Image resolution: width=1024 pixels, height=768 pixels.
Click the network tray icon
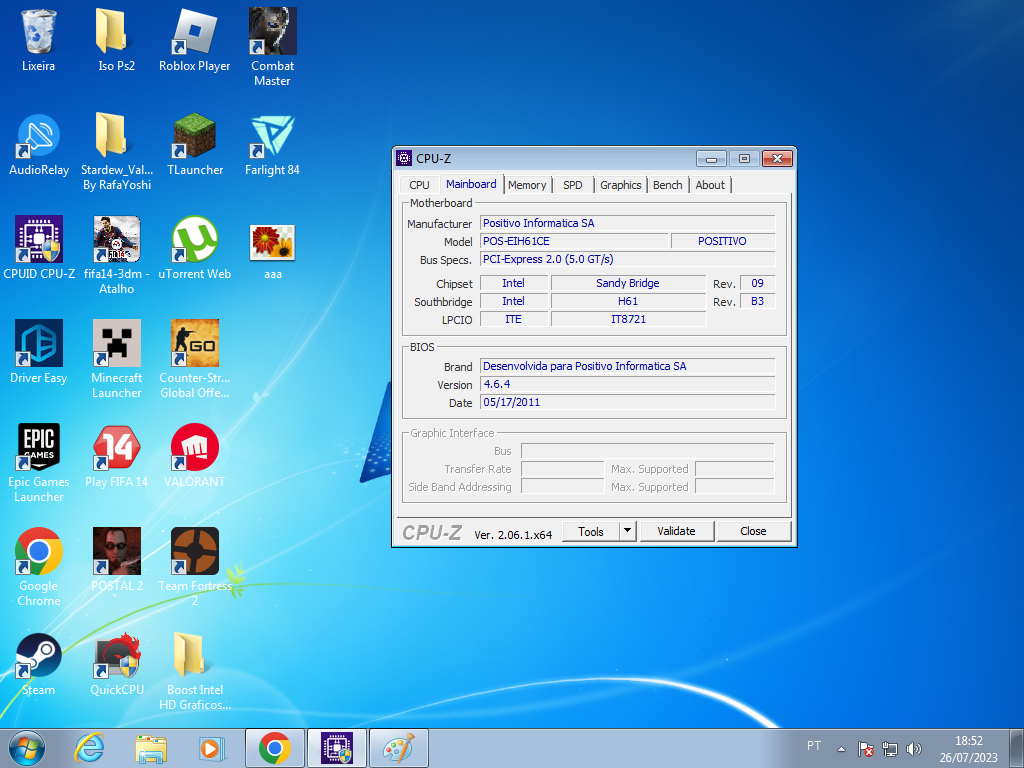889,749
